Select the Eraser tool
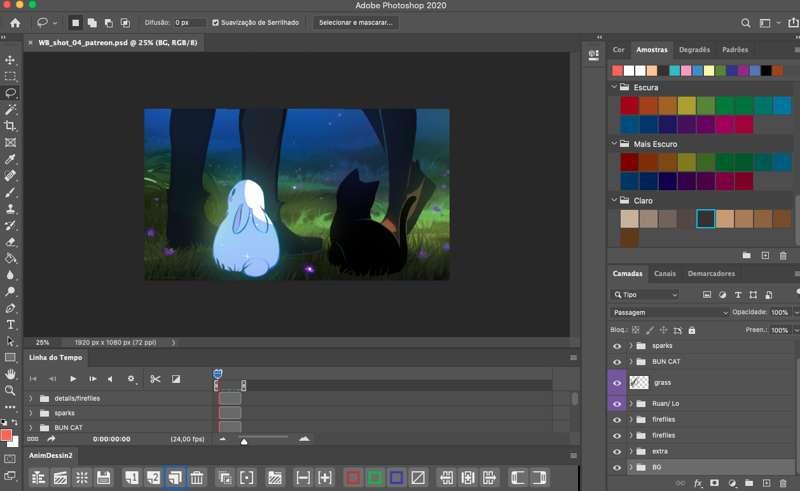Screen dimensions: 800x491 pos(10,242)
